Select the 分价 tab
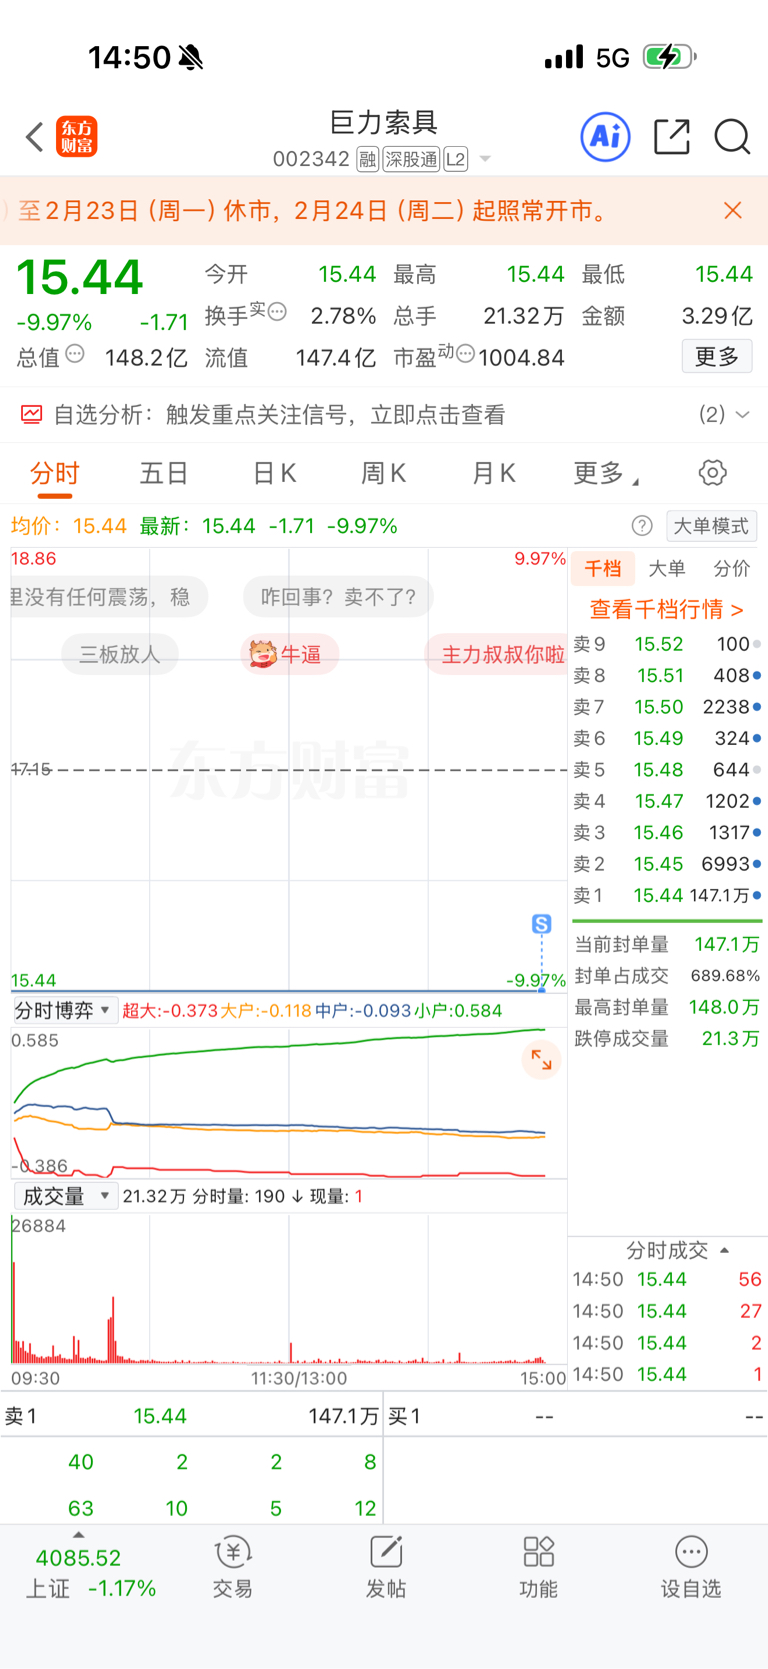Viewport: 768px width, 1669px height. 731,569
